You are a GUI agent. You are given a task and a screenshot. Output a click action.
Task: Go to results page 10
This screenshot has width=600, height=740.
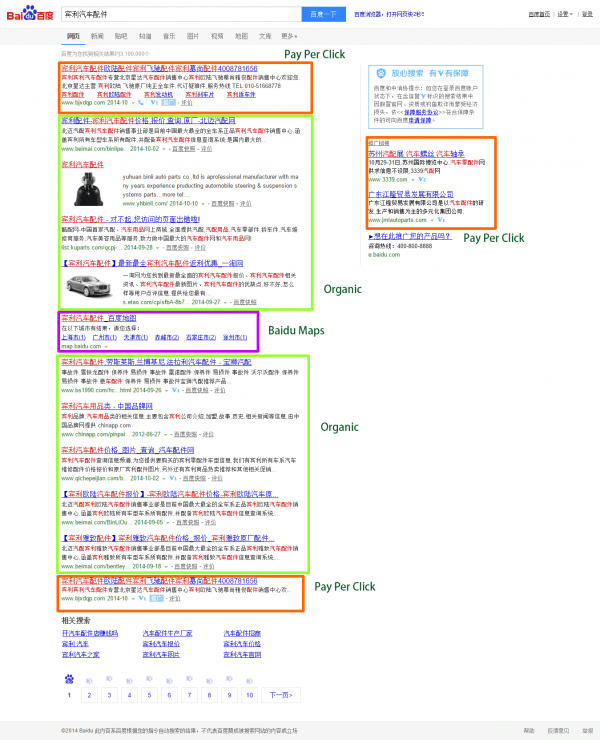click(250, 695)
